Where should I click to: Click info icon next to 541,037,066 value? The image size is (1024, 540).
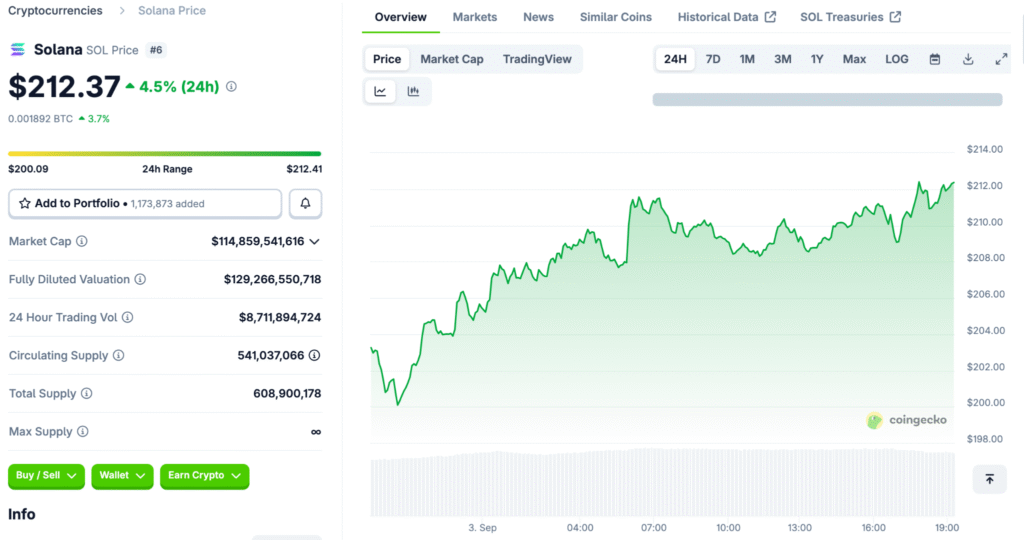point(315,355)
